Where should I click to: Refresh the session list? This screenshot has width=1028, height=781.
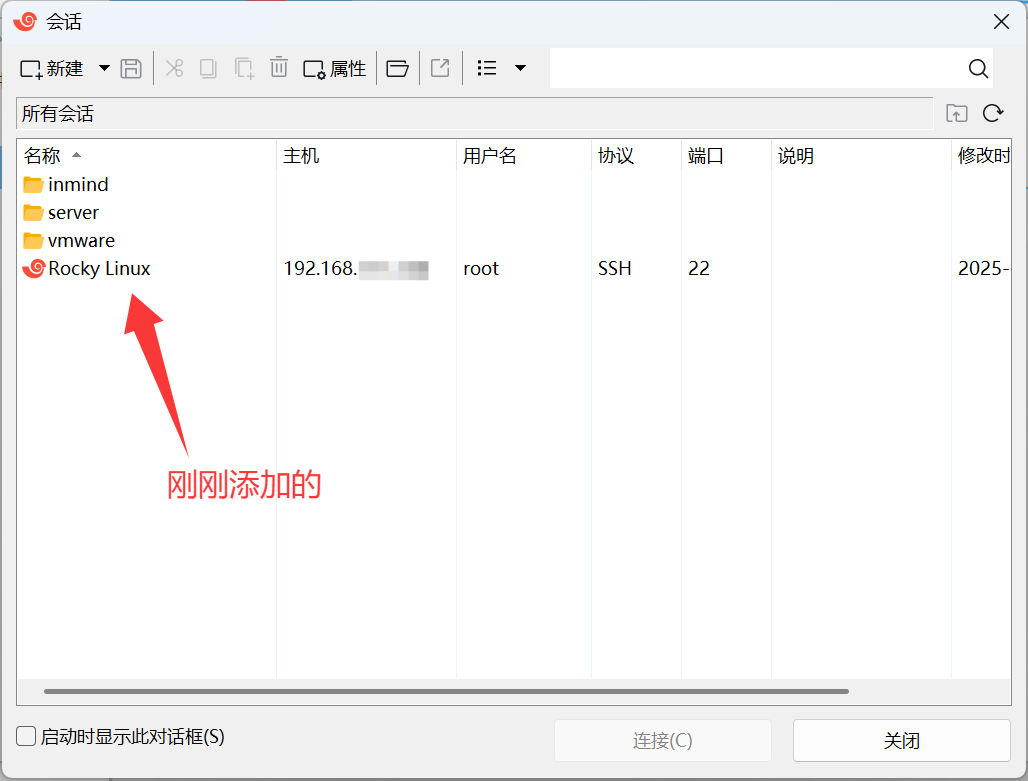[993, 114]
